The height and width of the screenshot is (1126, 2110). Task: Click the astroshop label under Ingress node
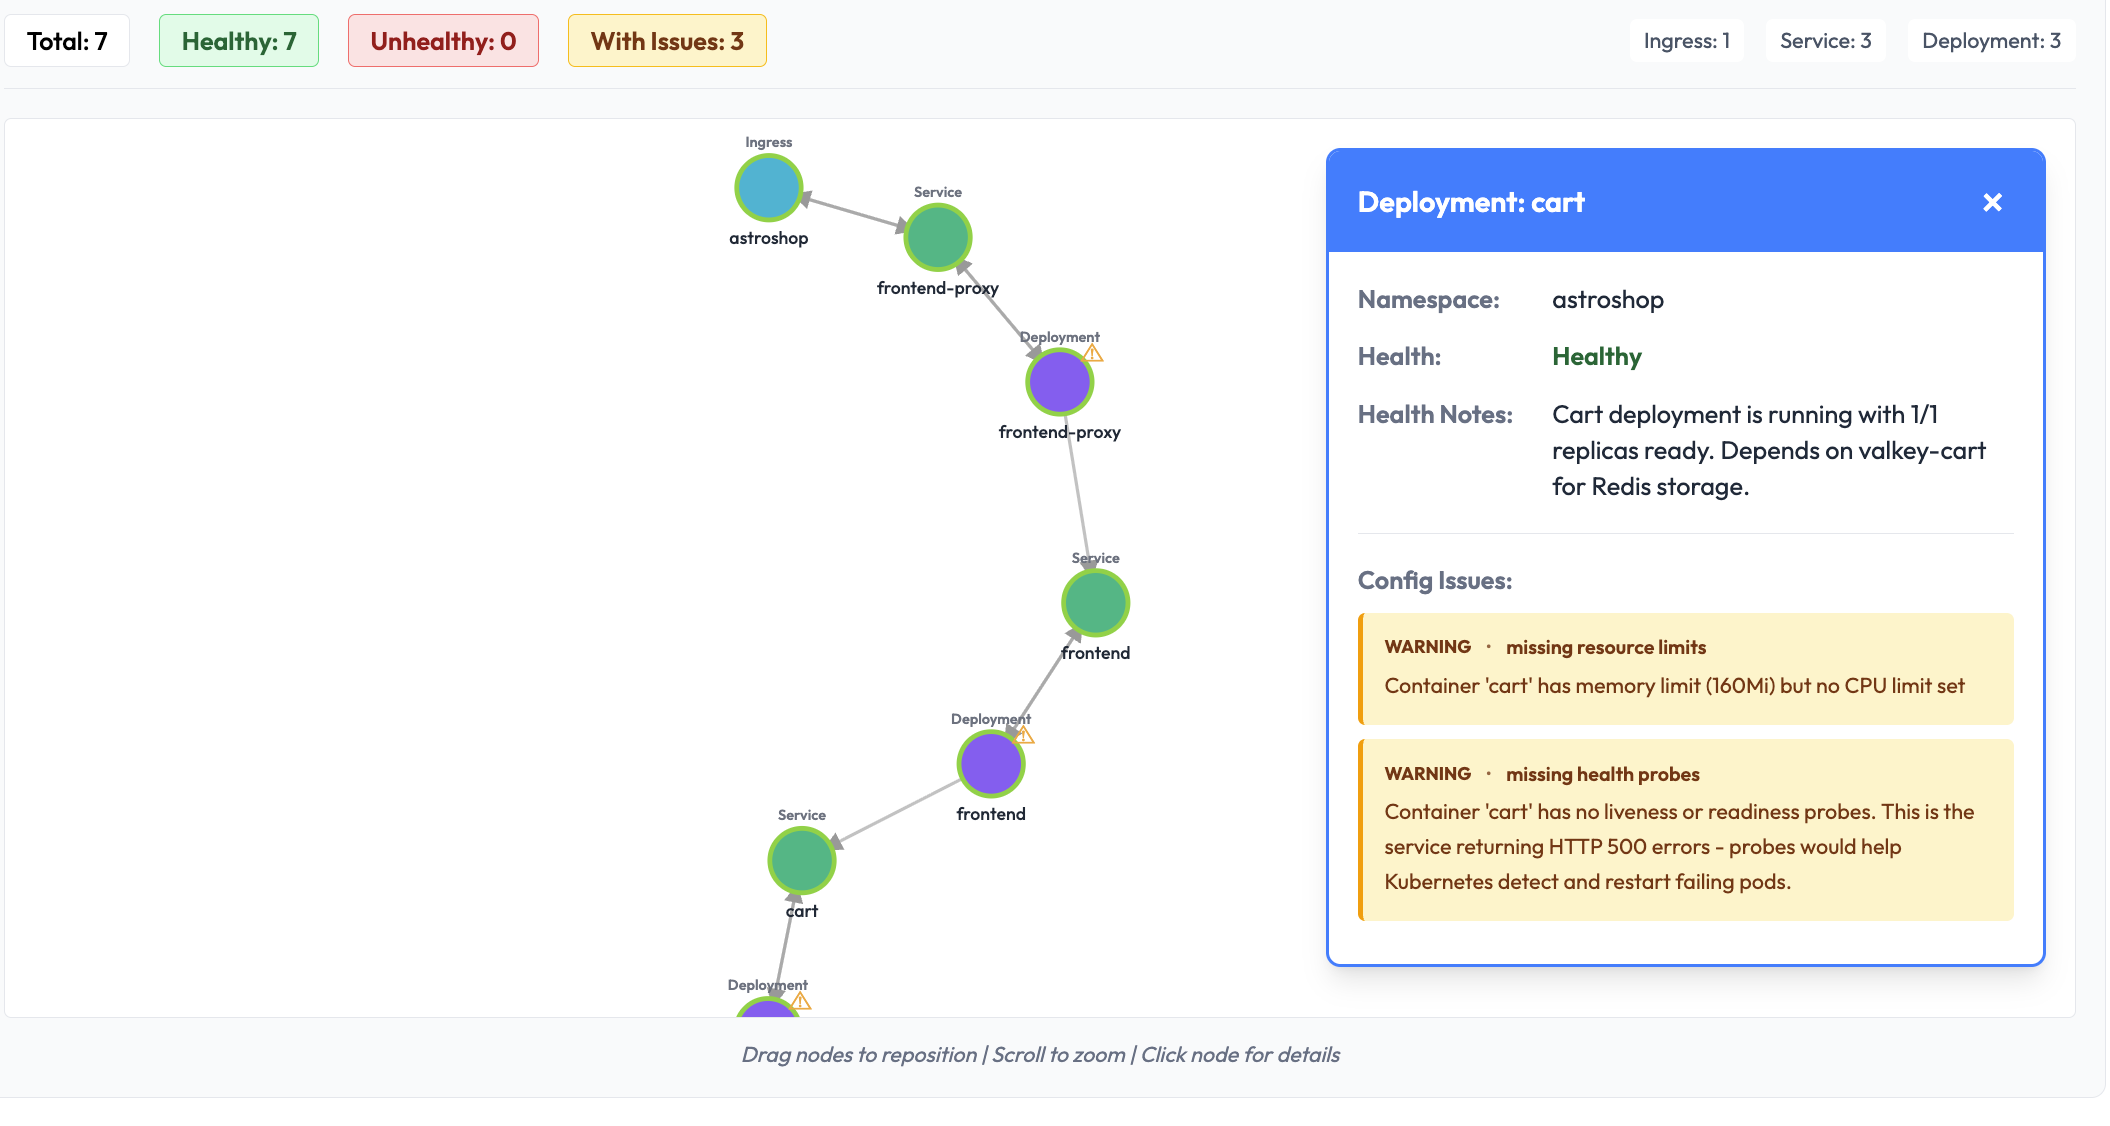point(768,238)
